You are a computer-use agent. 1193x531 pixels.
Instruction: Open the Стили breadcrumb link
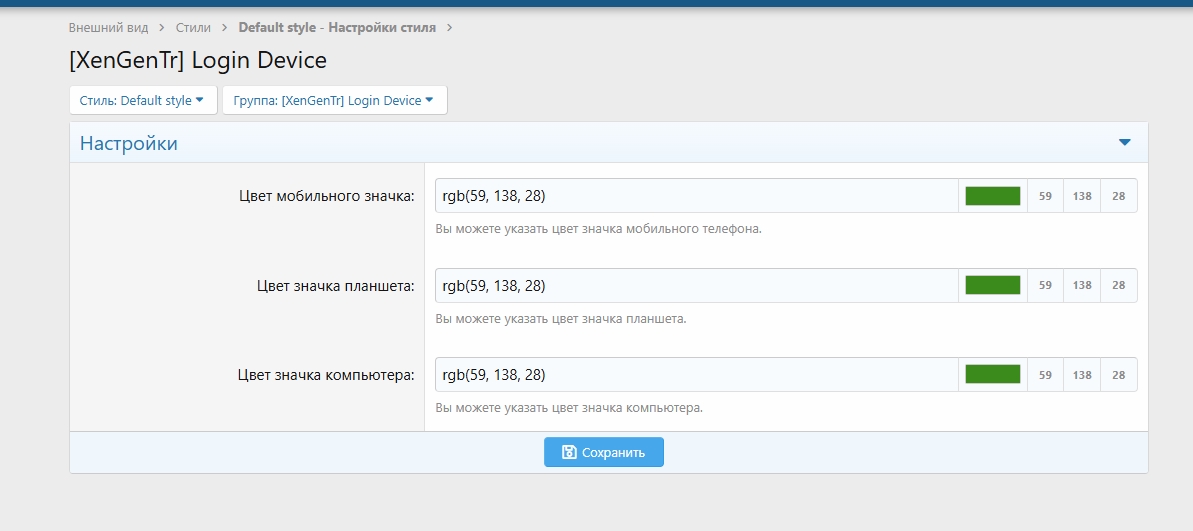tap(194, 27)
